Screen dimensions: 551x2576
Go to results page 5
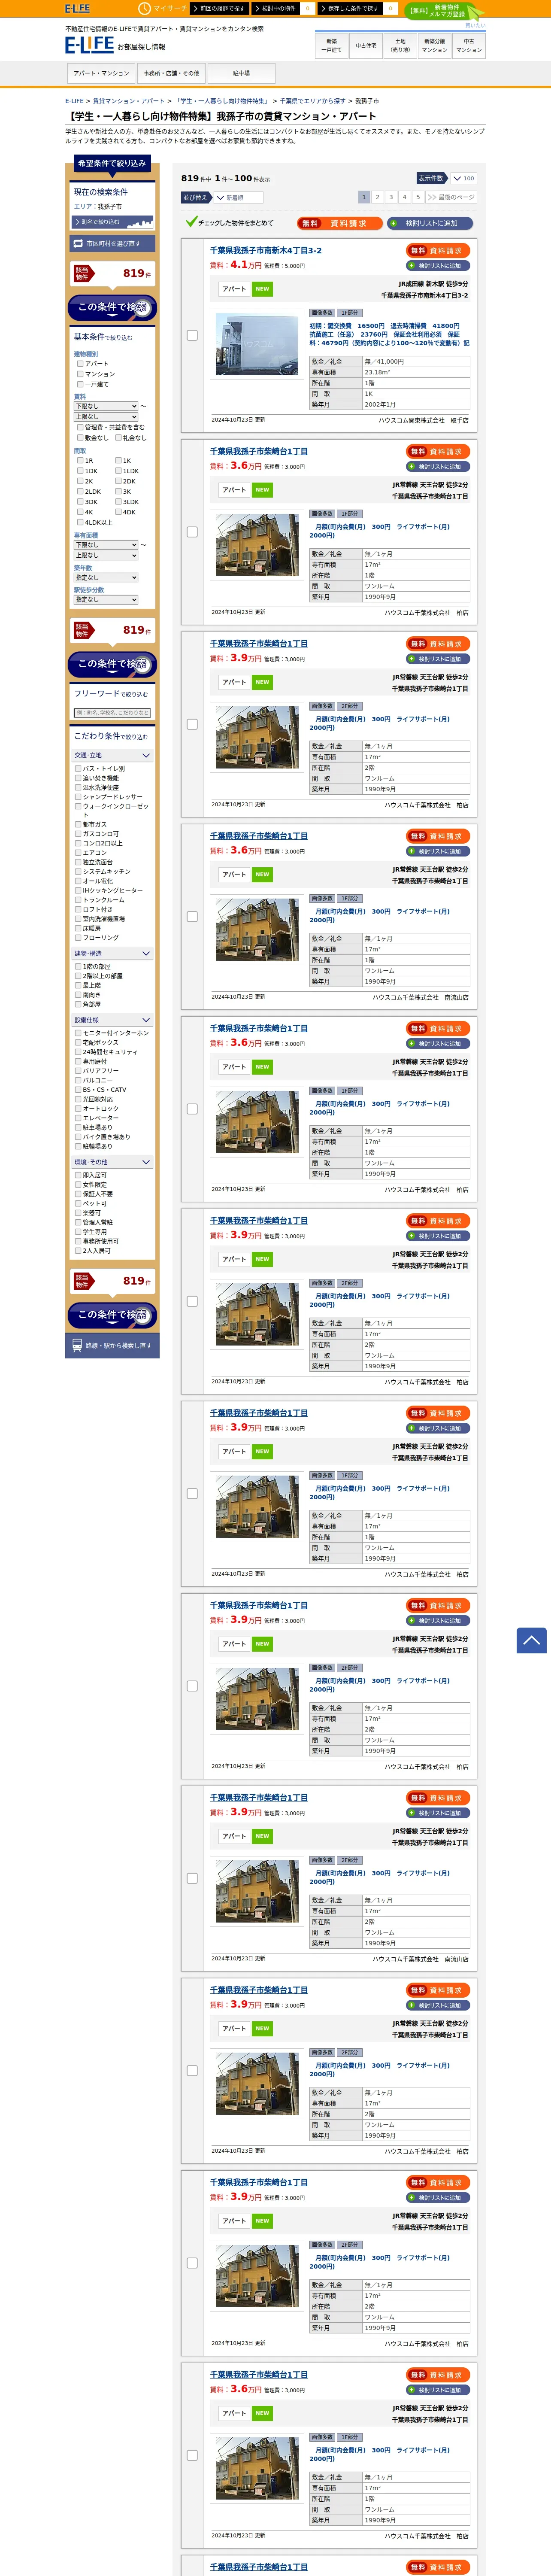tap(418, 197)
